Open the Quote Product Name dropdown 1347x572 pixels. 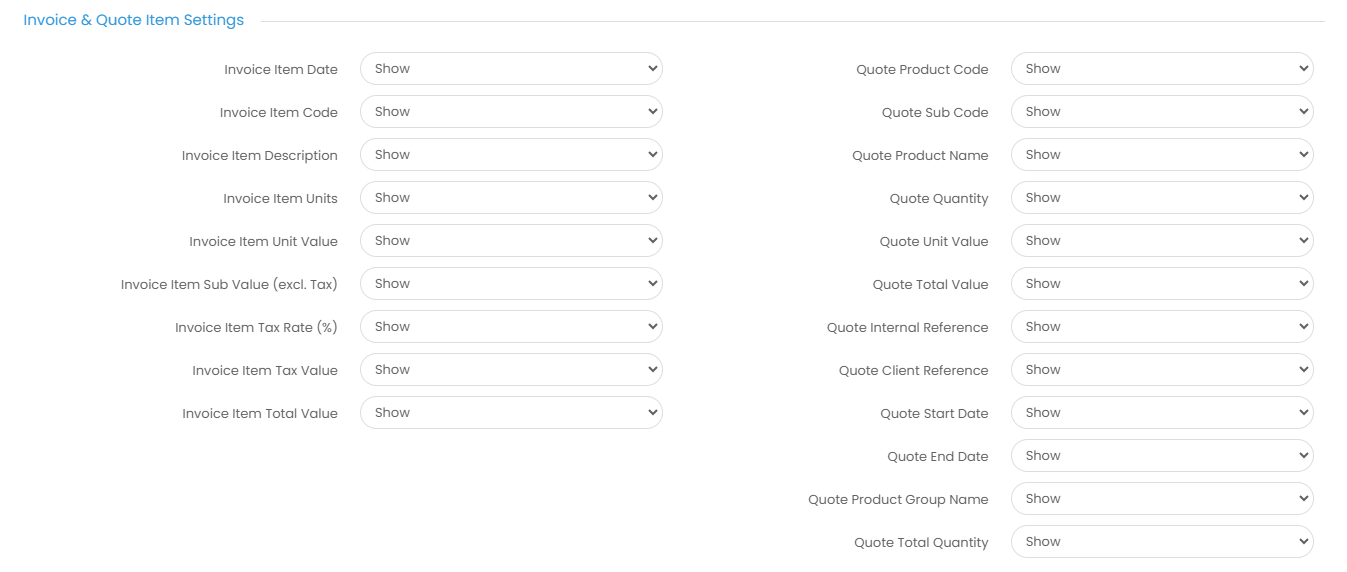[x=1161, y=155]
